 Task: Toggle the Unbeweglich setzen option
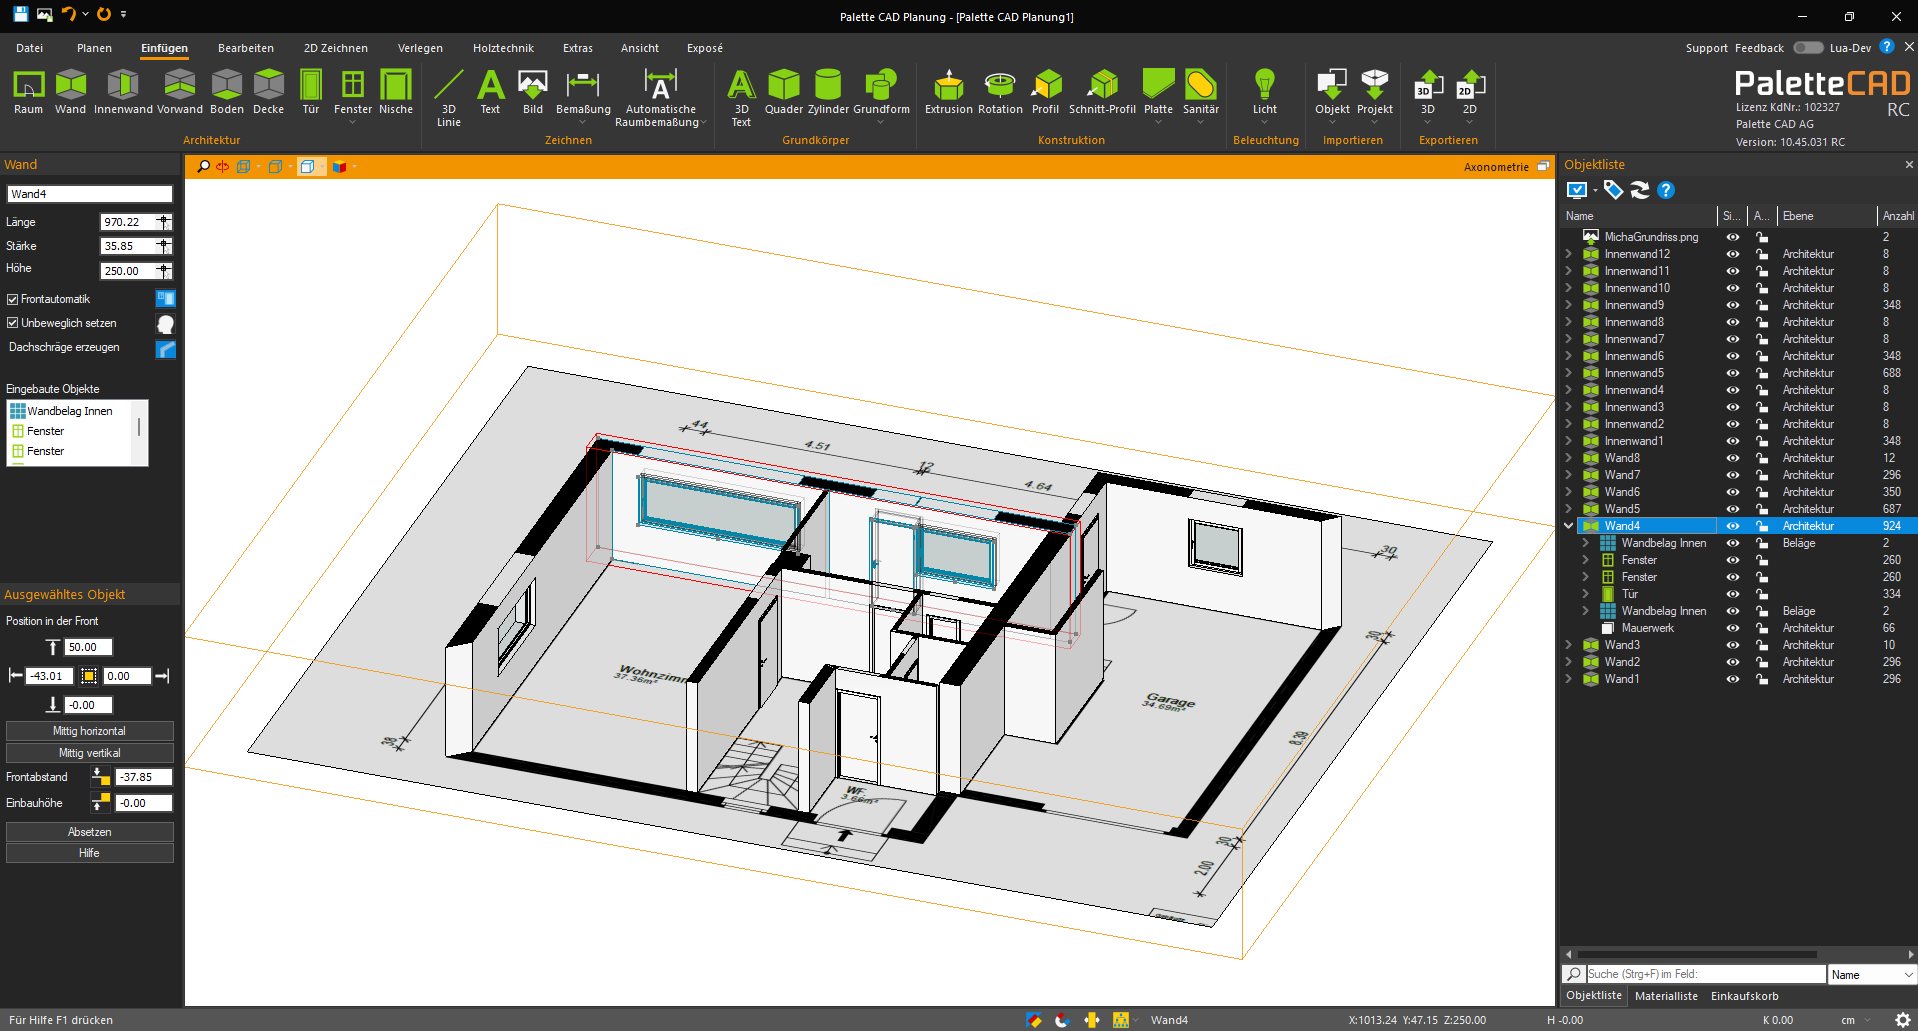pos(12,322)
